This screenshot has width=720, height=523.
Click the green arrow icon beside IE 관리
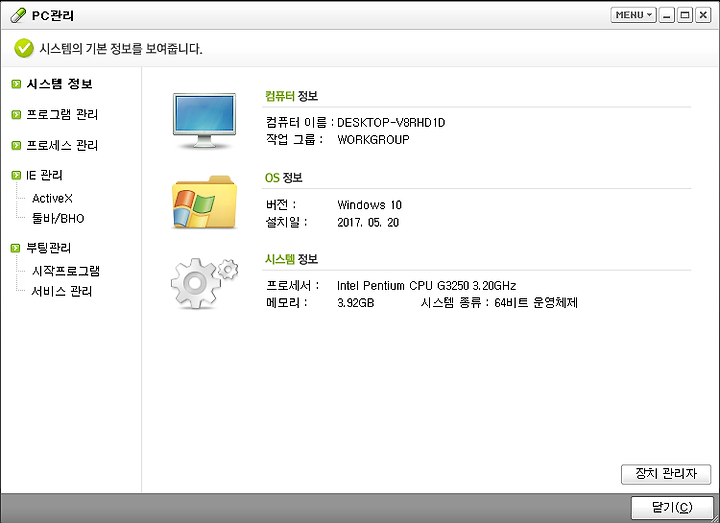pyautogui.click(x=16, y=175)
